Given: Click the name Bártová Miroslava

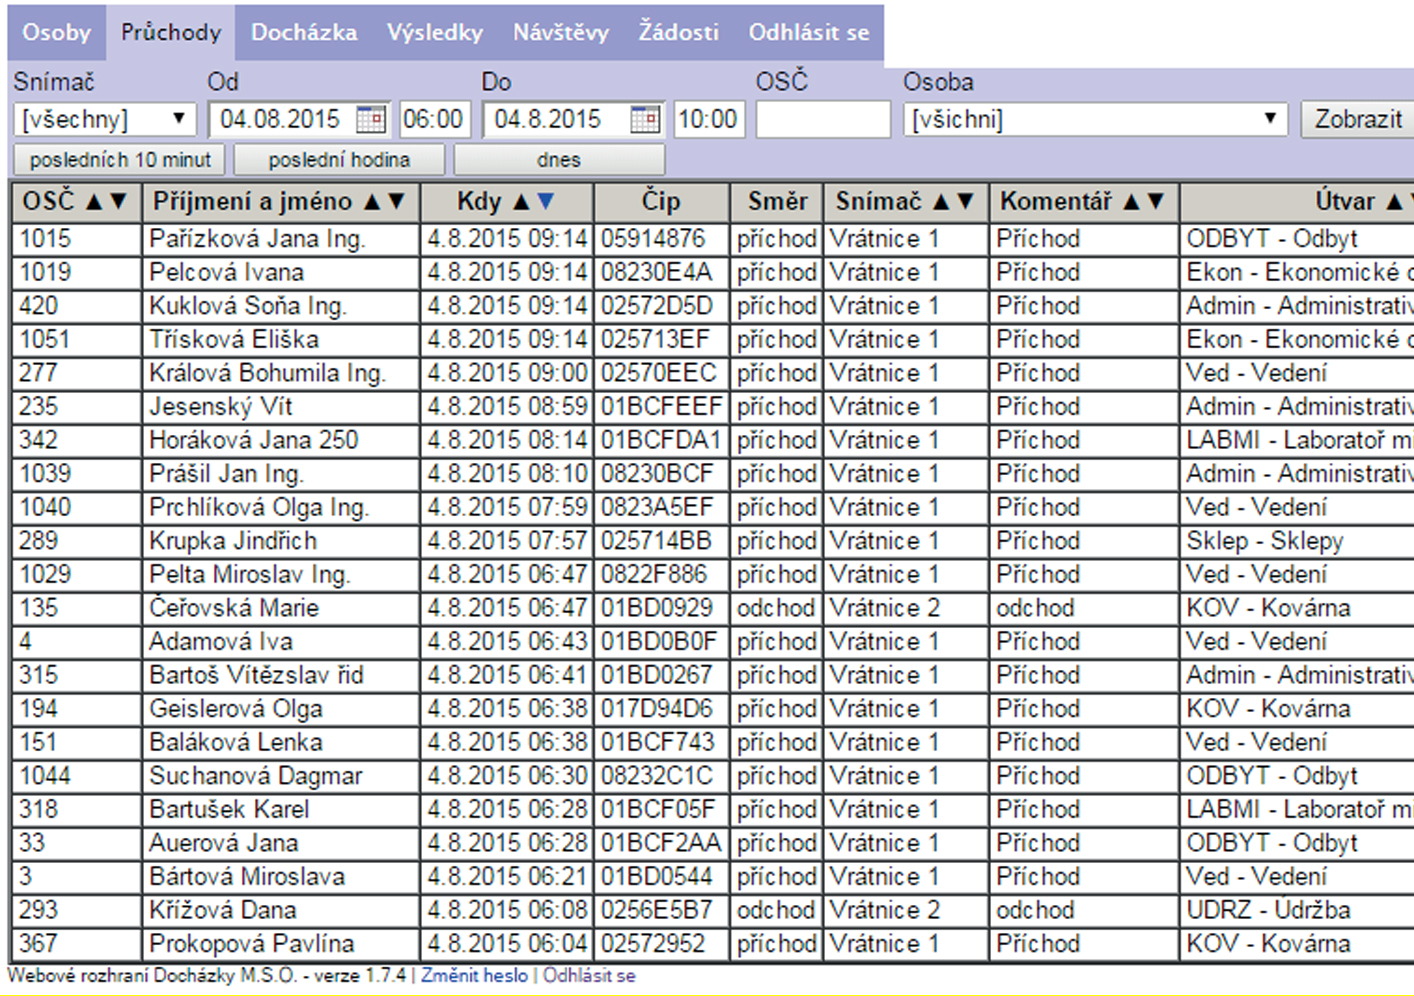Looking at the screenshot, I should point(247,878).
